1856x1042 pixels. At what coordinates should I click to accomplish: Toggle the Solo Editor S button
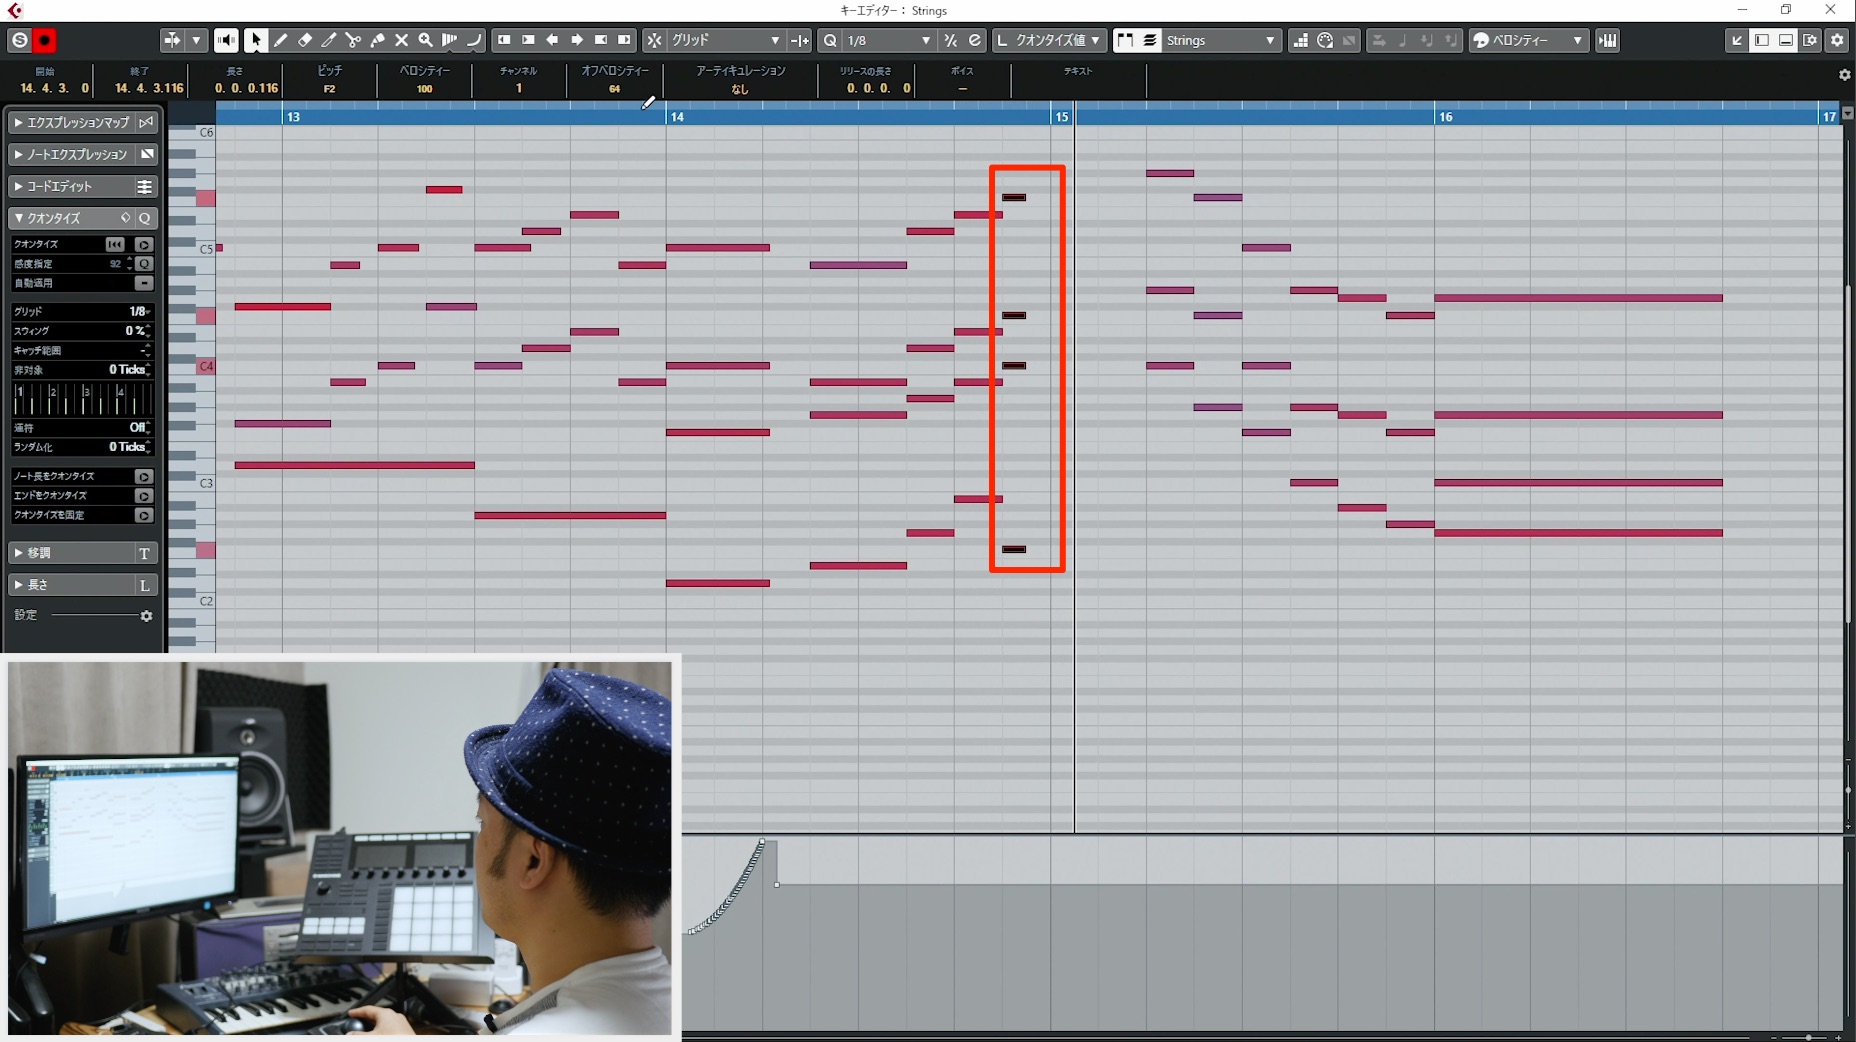point(19,40)
